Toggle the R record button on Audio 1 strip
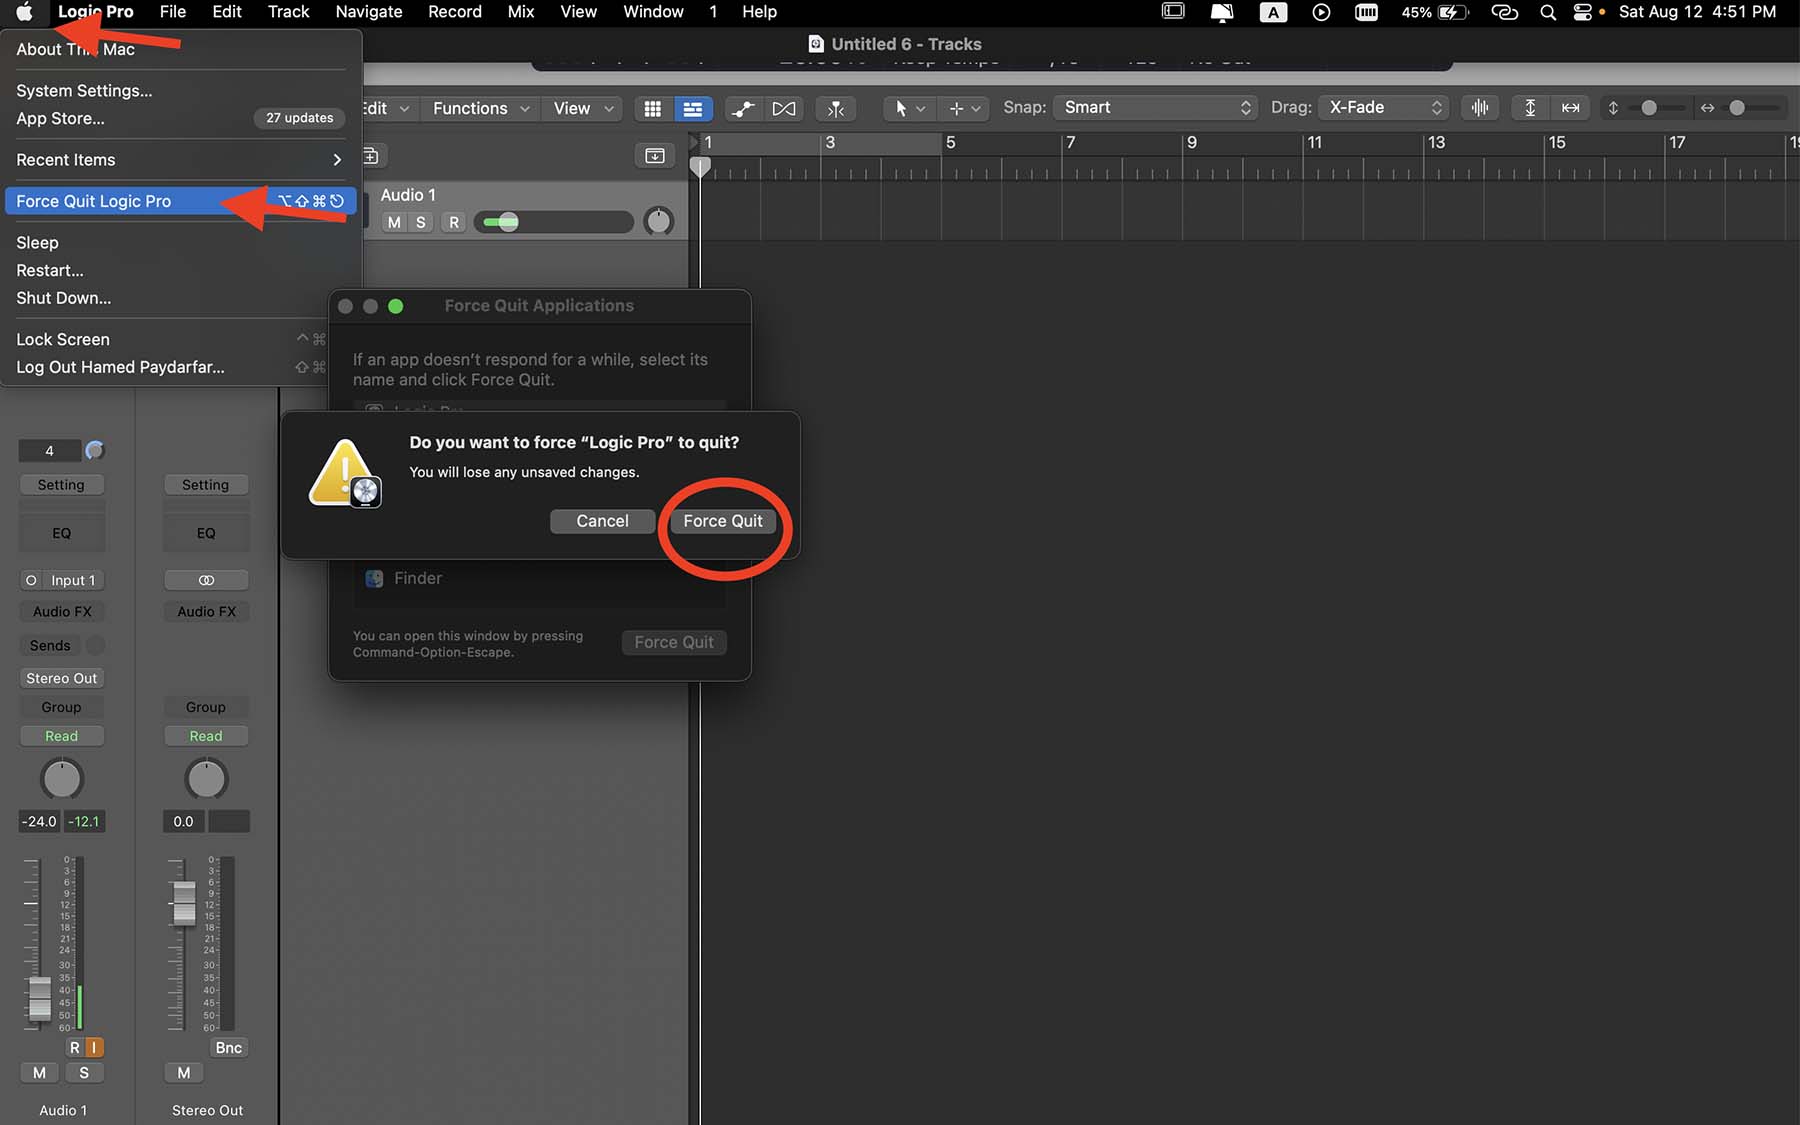The image size is (1800, 1125). click(74, 1047)
